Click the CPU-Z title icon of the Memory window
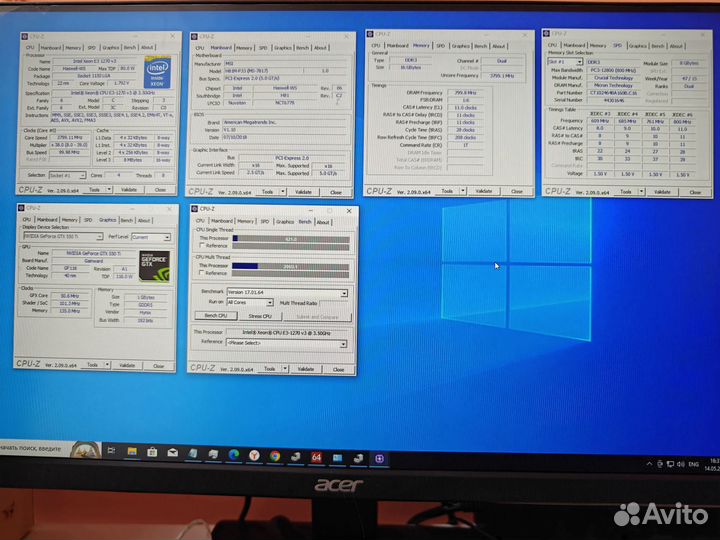 tap(370, 34)
